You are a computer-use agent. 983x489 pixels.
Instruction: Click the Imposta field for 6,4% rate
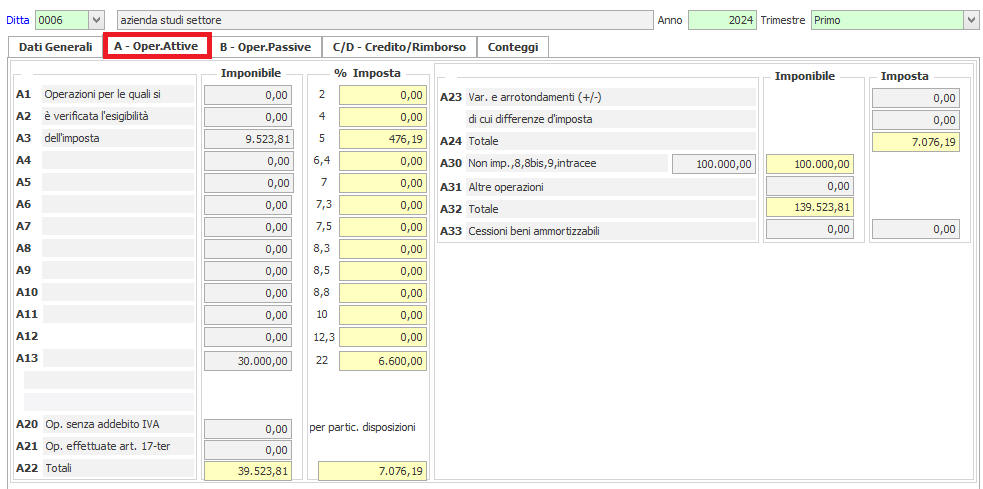[x=383, y=161]
